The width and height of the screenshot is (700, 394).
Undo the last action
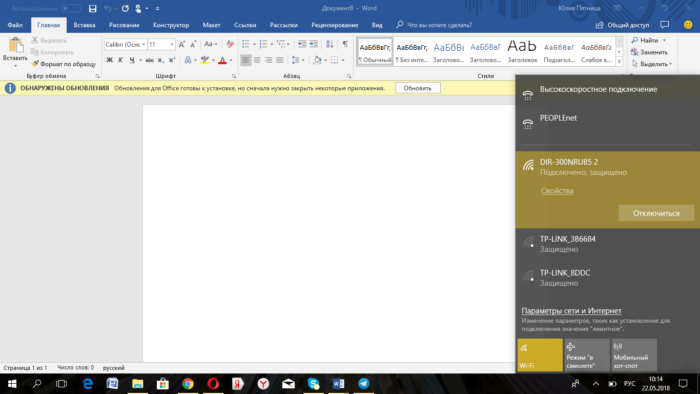click(107, 8)
